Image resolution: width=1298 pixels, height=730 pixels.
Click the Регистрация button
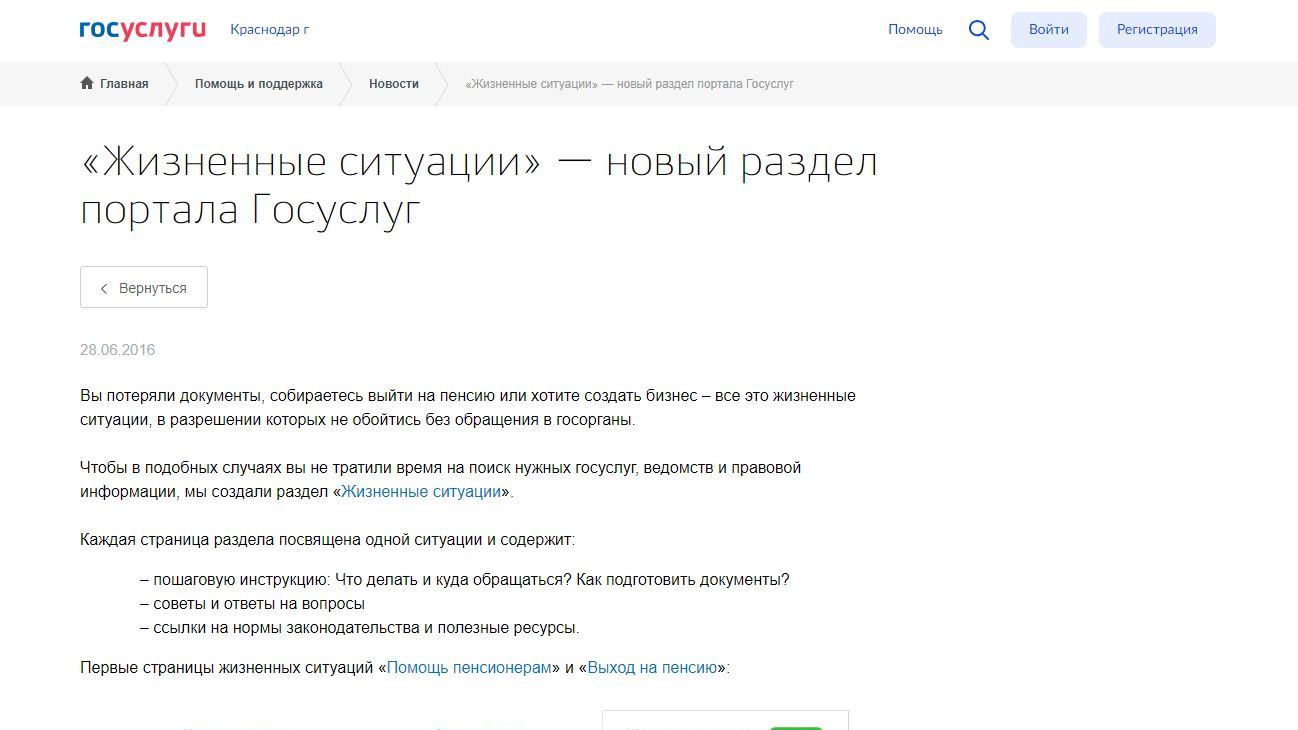tap(1157, 29)
